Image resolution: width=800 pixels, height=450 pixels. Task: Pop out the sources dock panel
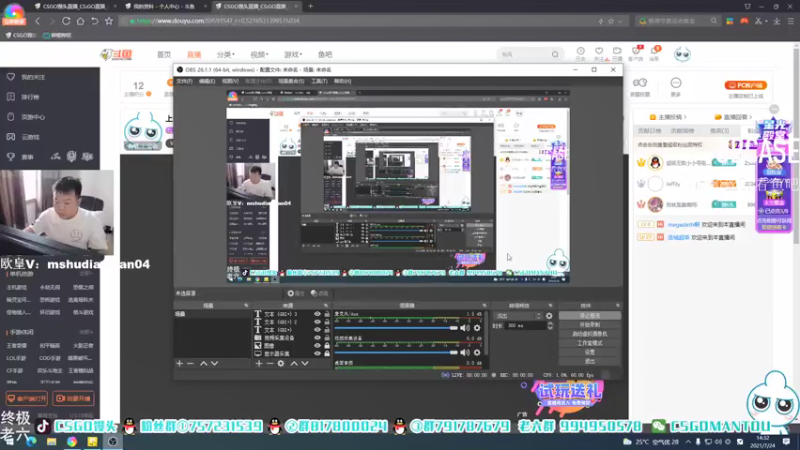click(326, 306)
